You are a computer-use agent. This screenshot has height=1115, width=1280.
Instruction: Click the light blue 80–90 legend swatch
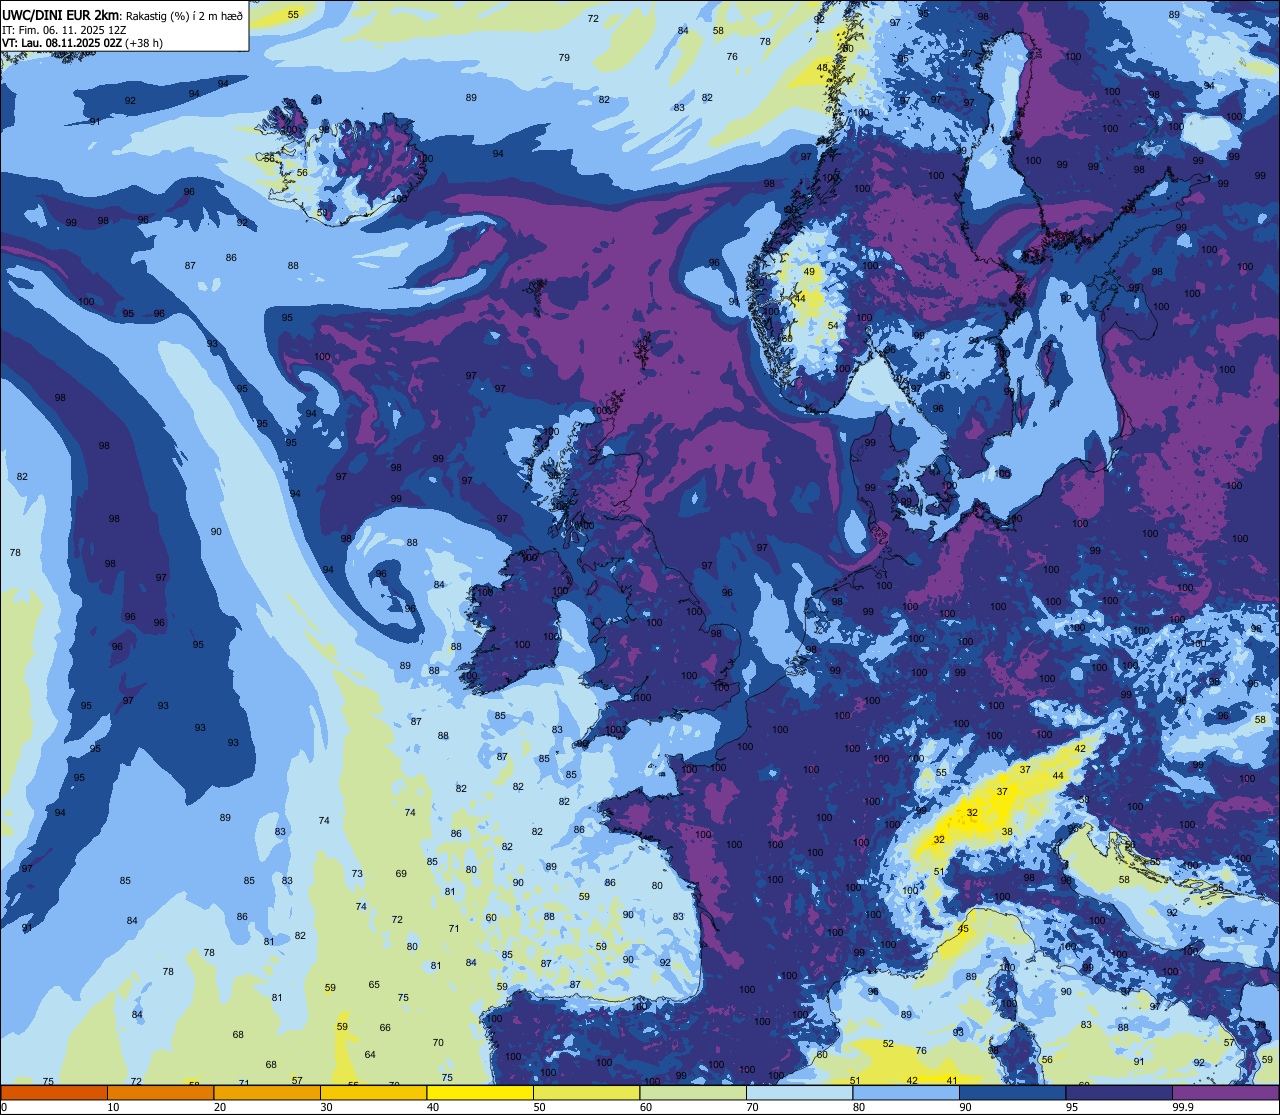906,1093
